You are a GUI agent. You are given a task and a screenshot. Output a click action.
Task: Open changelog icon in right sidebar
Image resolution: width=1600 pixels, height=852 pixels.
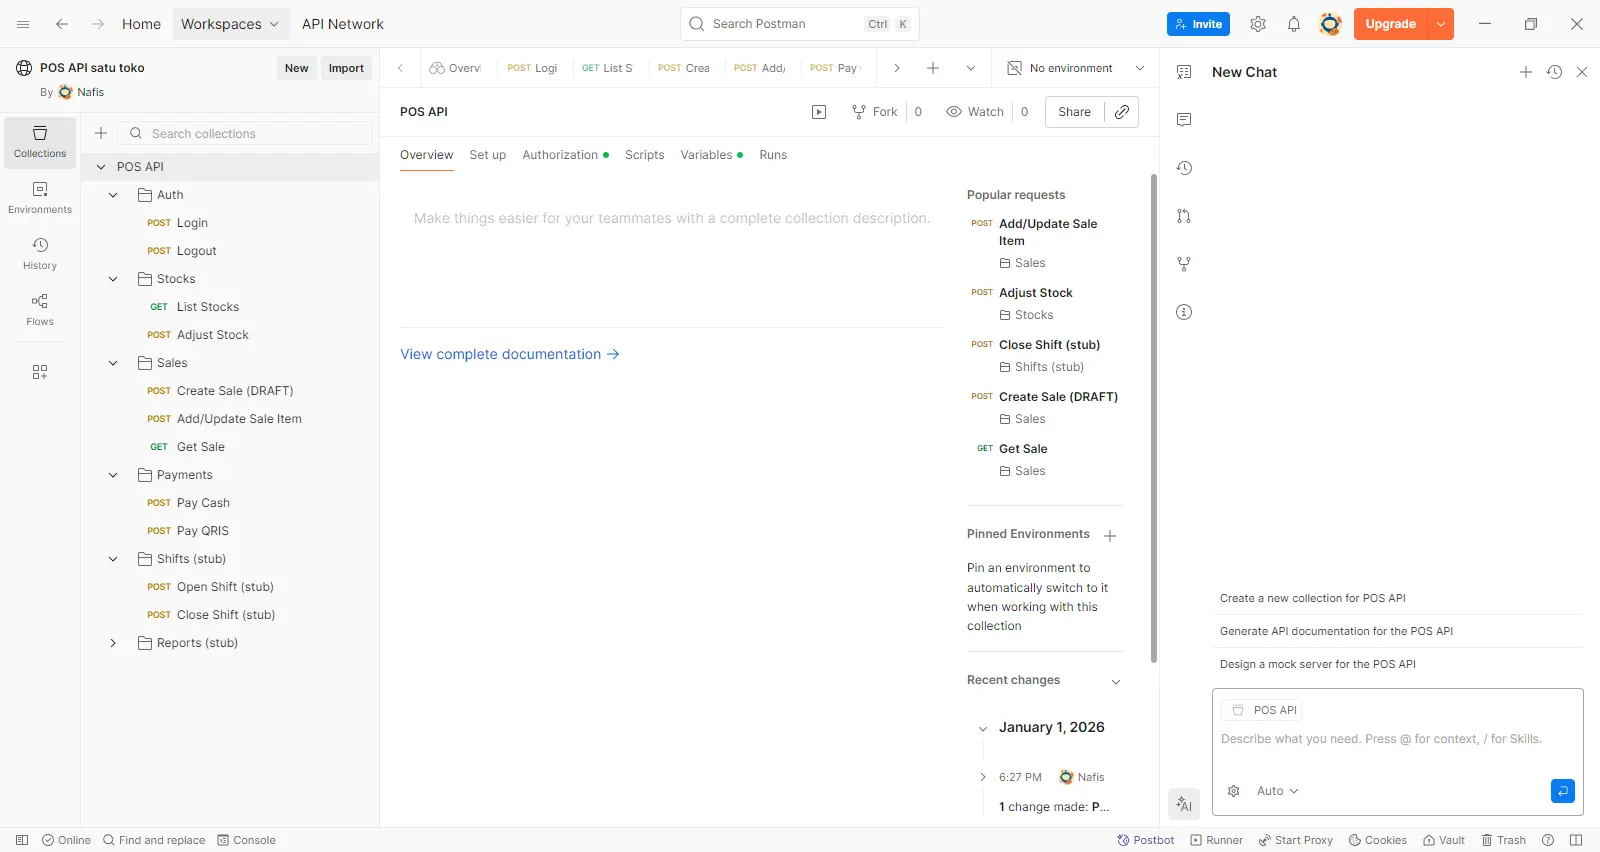[1184, 168]
